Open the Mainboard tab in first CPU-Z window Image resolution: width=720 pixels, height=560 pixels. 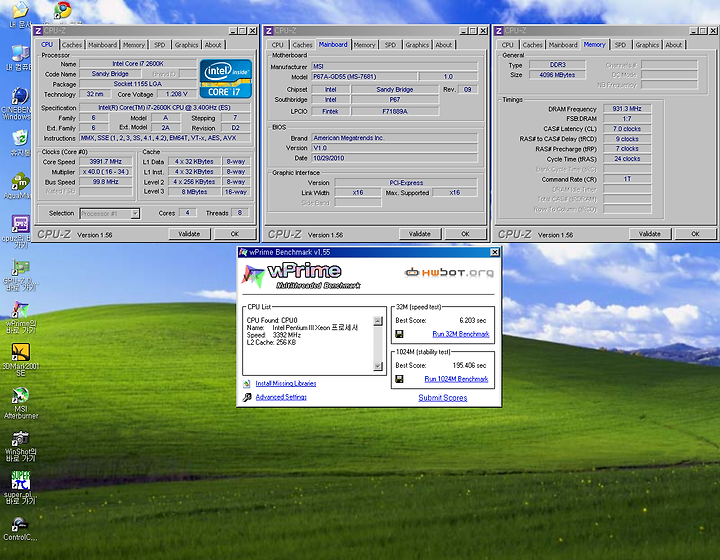click(x=102, y=45)
